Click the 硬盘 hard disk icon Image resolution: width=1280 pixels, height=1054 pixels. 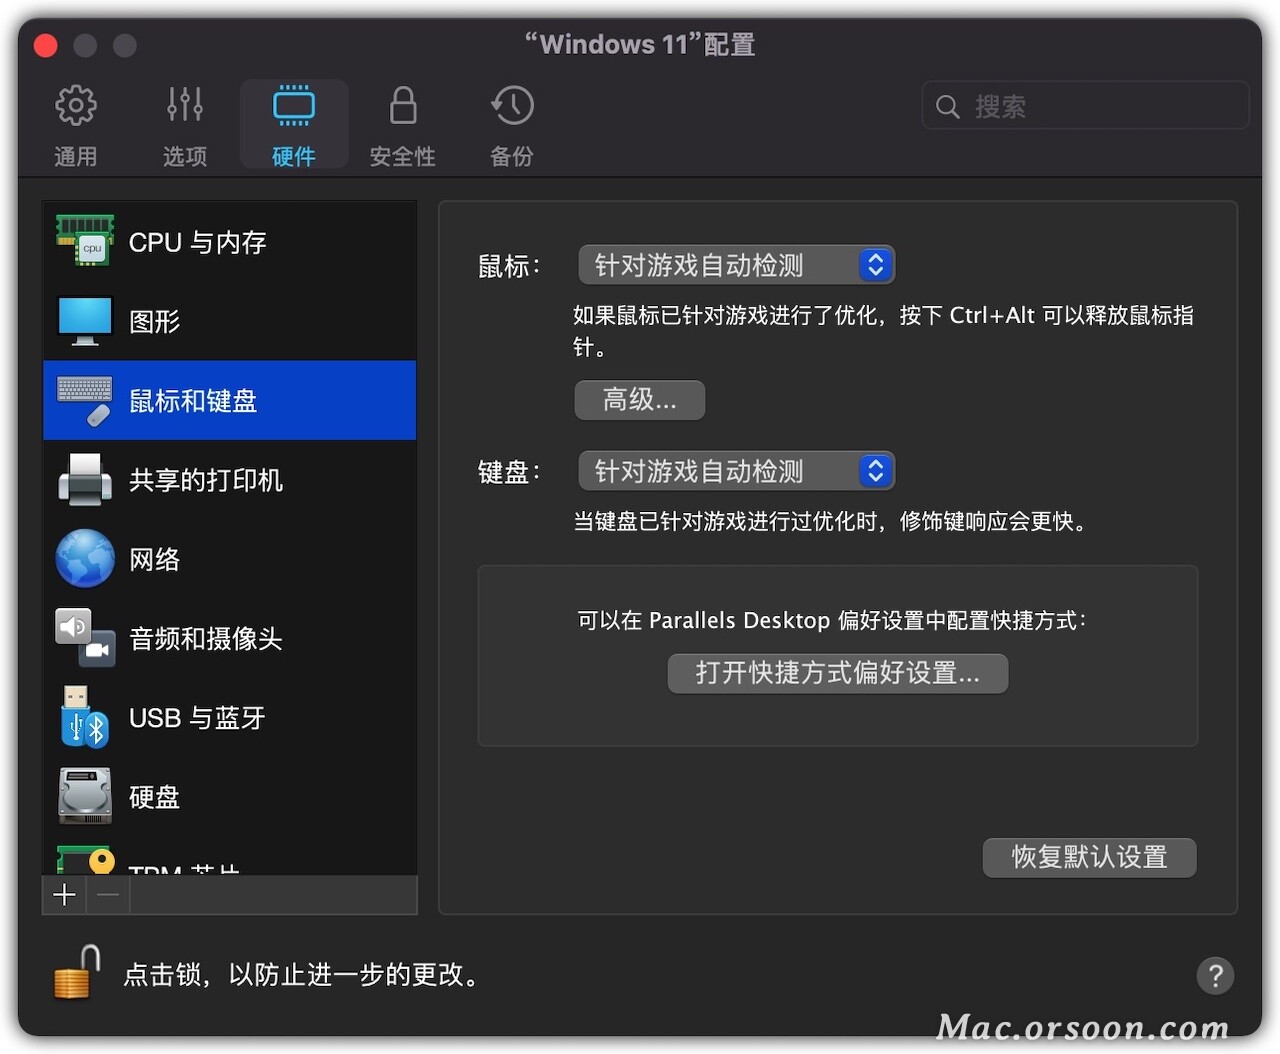point(85,796)
